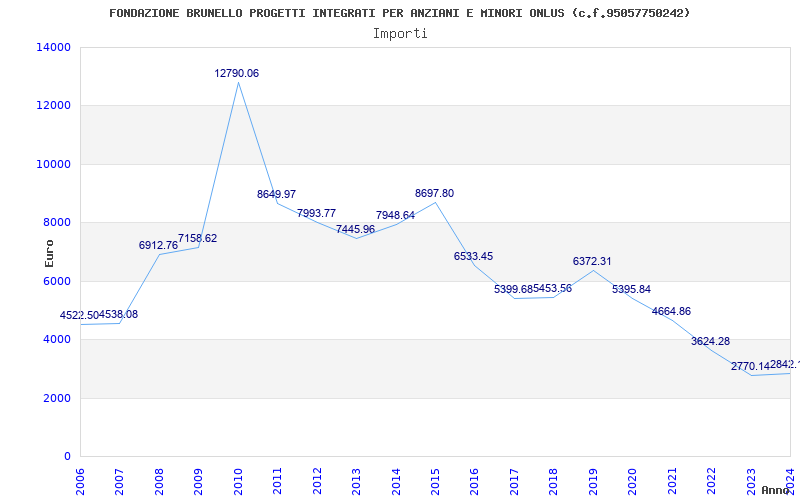Viewport: 800px width, 500px height.
Task: Click the 6533.45 data label
Action: click(x=473, y=256)
